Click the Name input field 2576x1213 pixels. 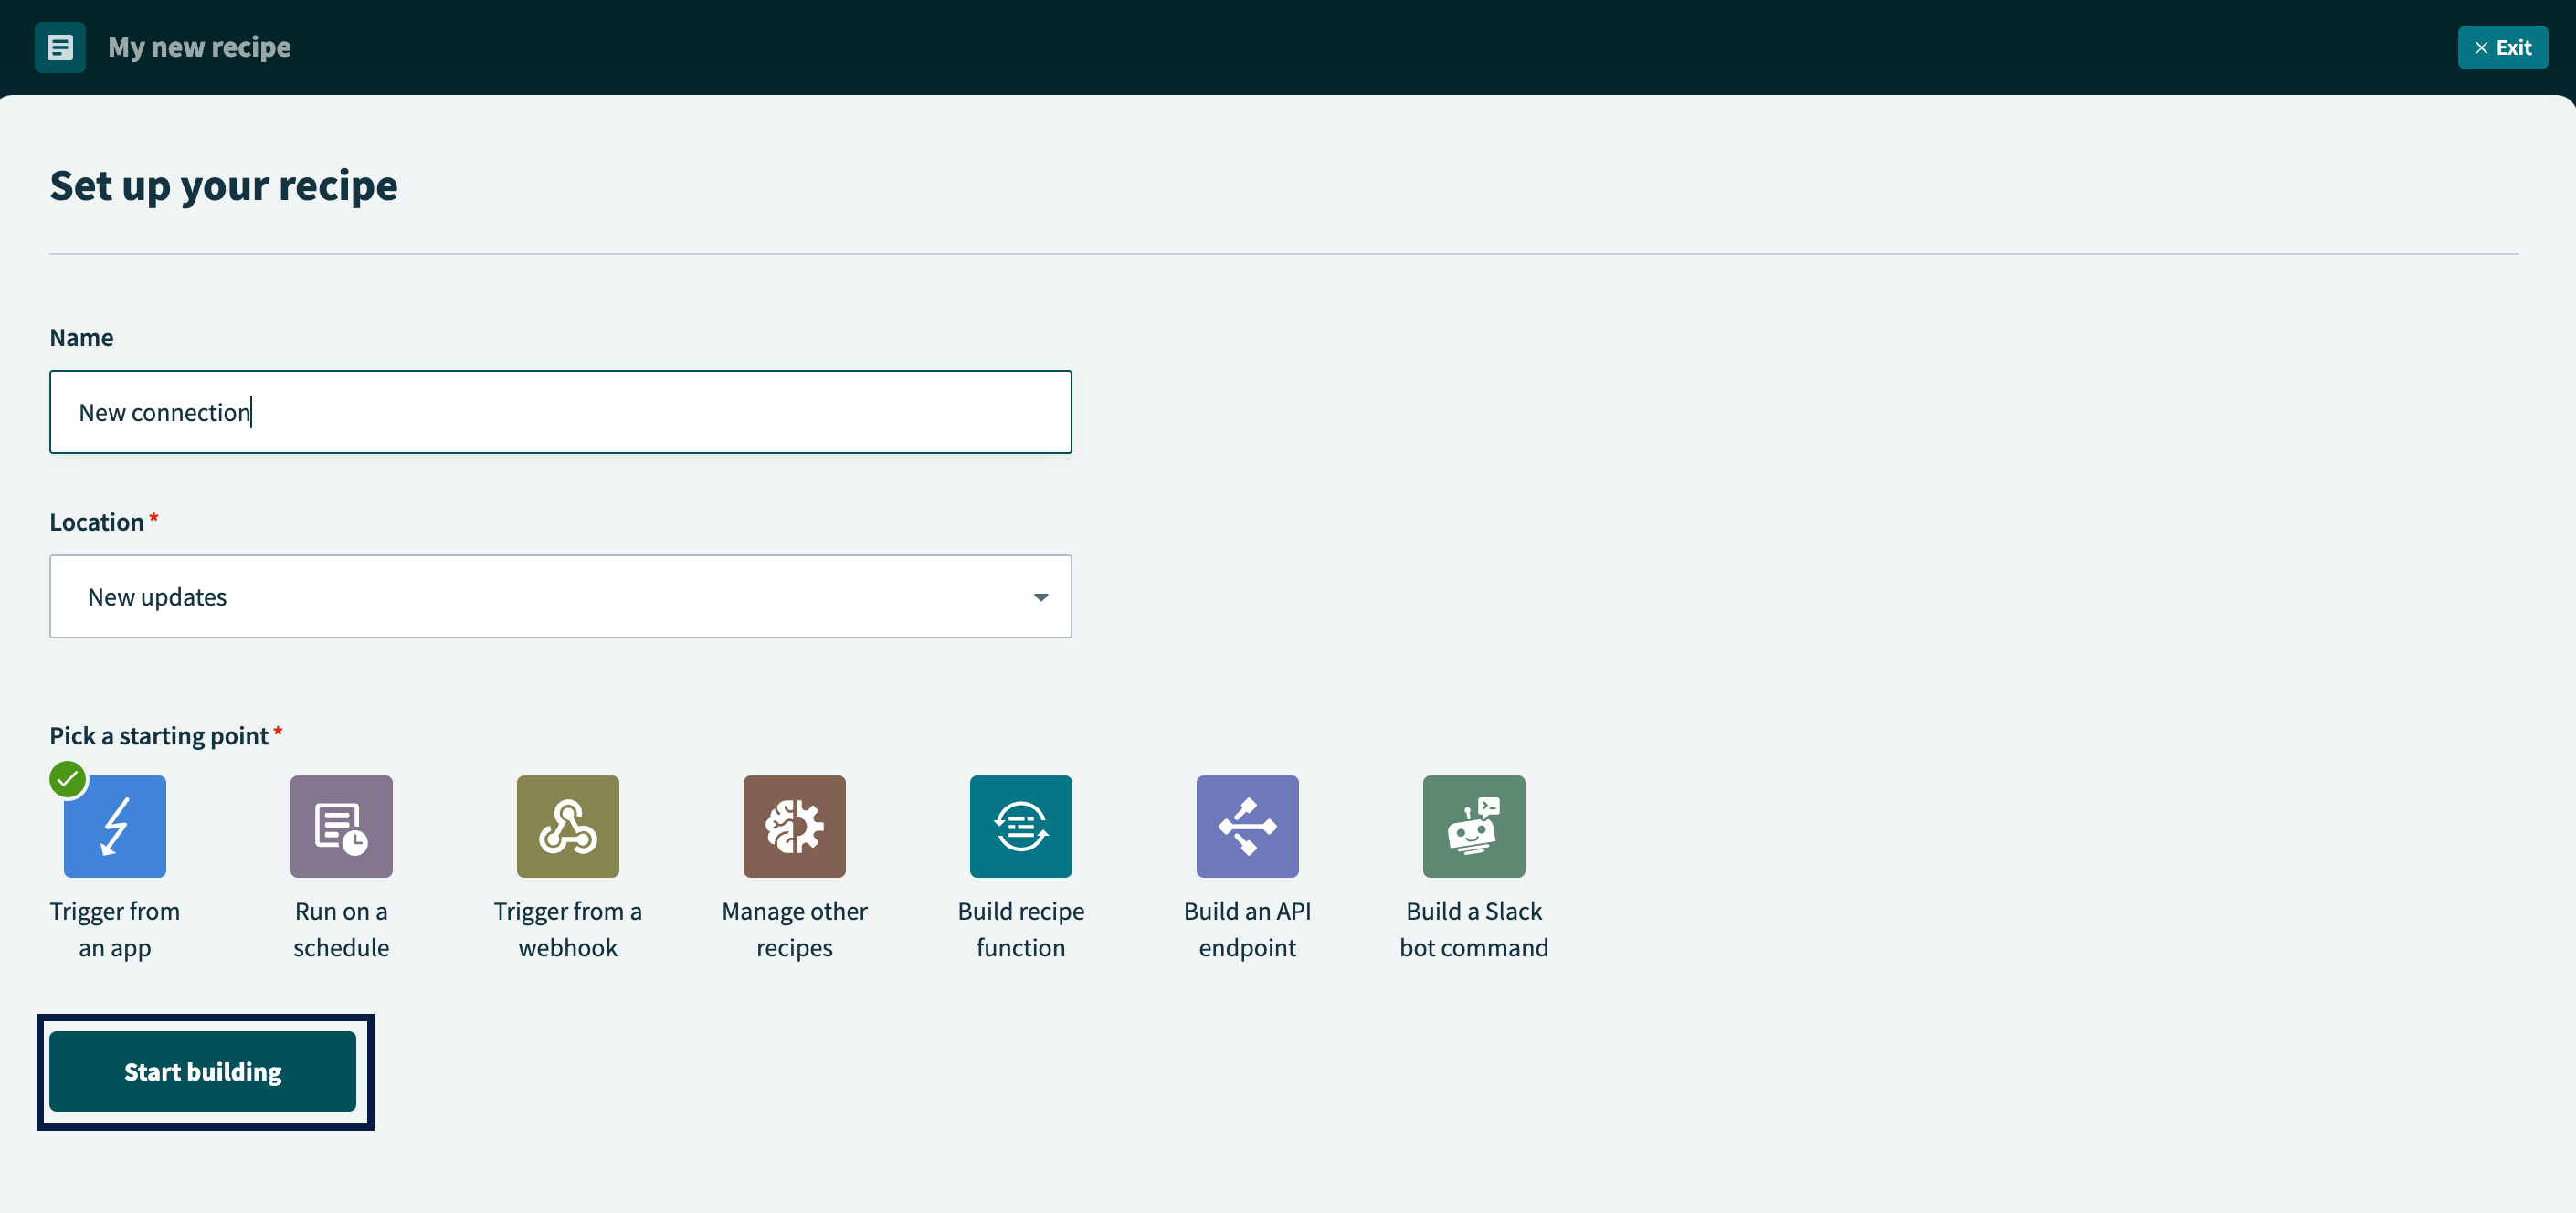click(560, 412)
